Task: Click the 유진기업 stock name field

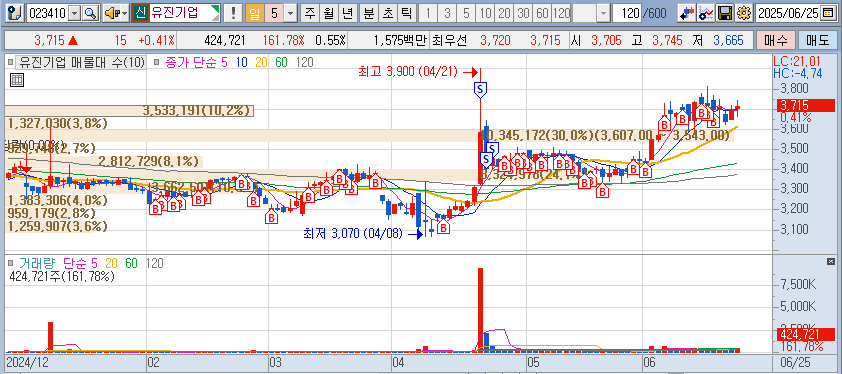Action: point(180,13)
